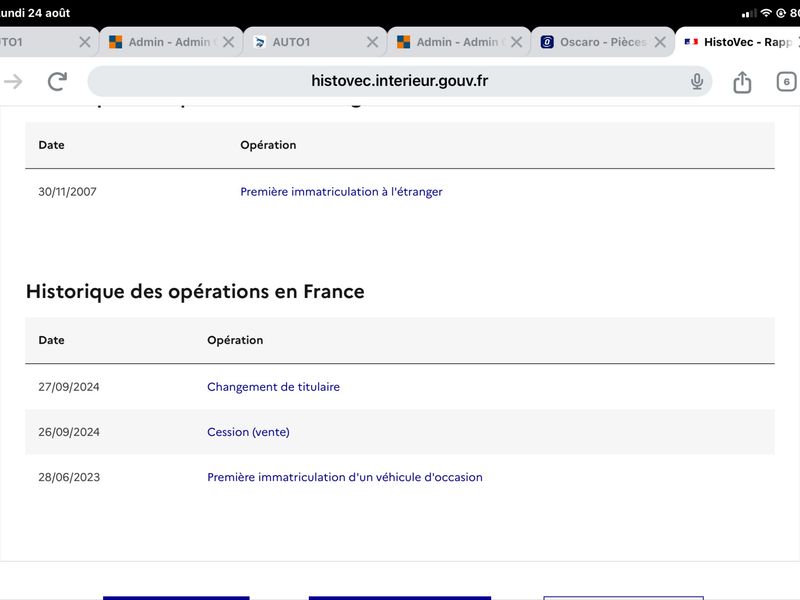Image resolution: width=800 pixels, height=600 pixels.
Task: Open Première immatriculation à l'étranger link
Action: [x=341, y=192]
